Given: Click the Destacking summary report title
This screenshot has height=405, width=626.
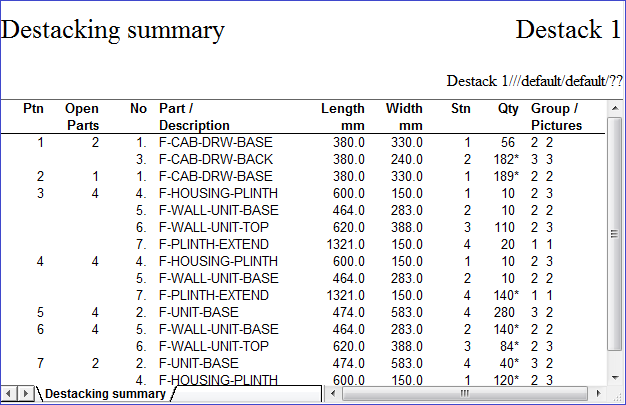Looking at the screenshot, I should point(113,30).
